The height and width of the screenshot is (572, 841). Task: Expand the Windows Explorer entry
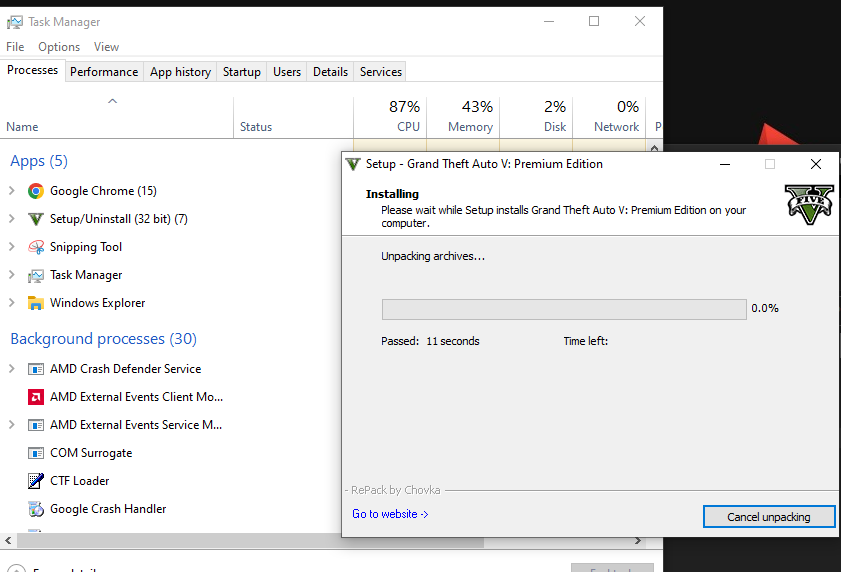tap(12, 302)
